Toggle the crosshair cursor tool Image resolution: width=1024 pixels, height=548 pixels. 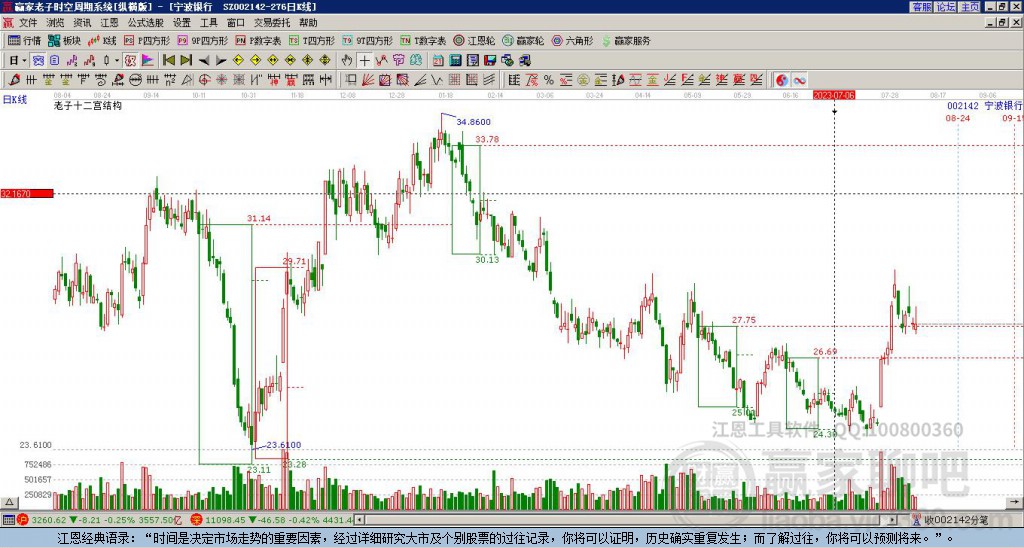coord(364,60)
